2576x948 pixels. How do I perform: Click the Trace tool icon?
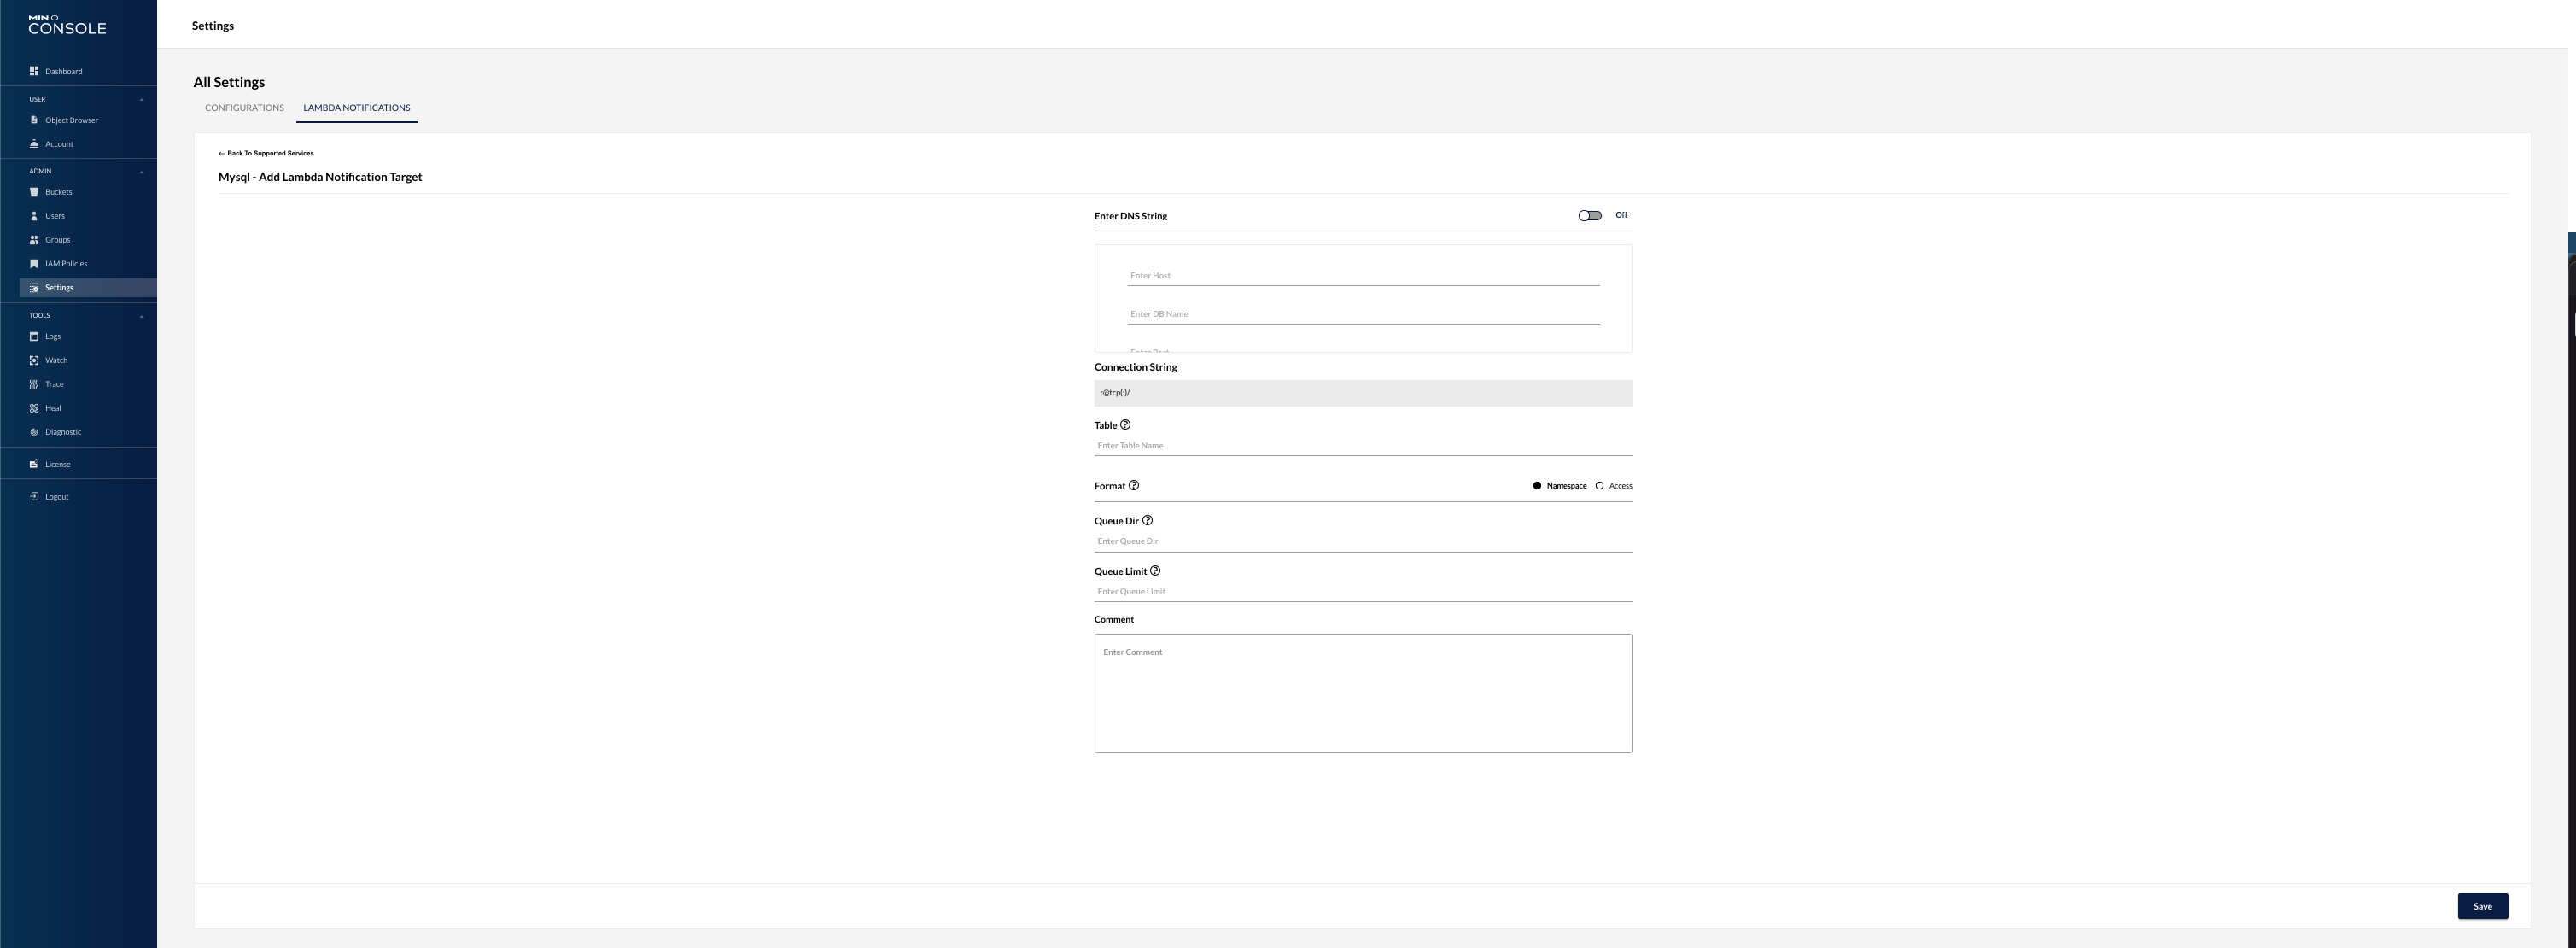[34, 384]
